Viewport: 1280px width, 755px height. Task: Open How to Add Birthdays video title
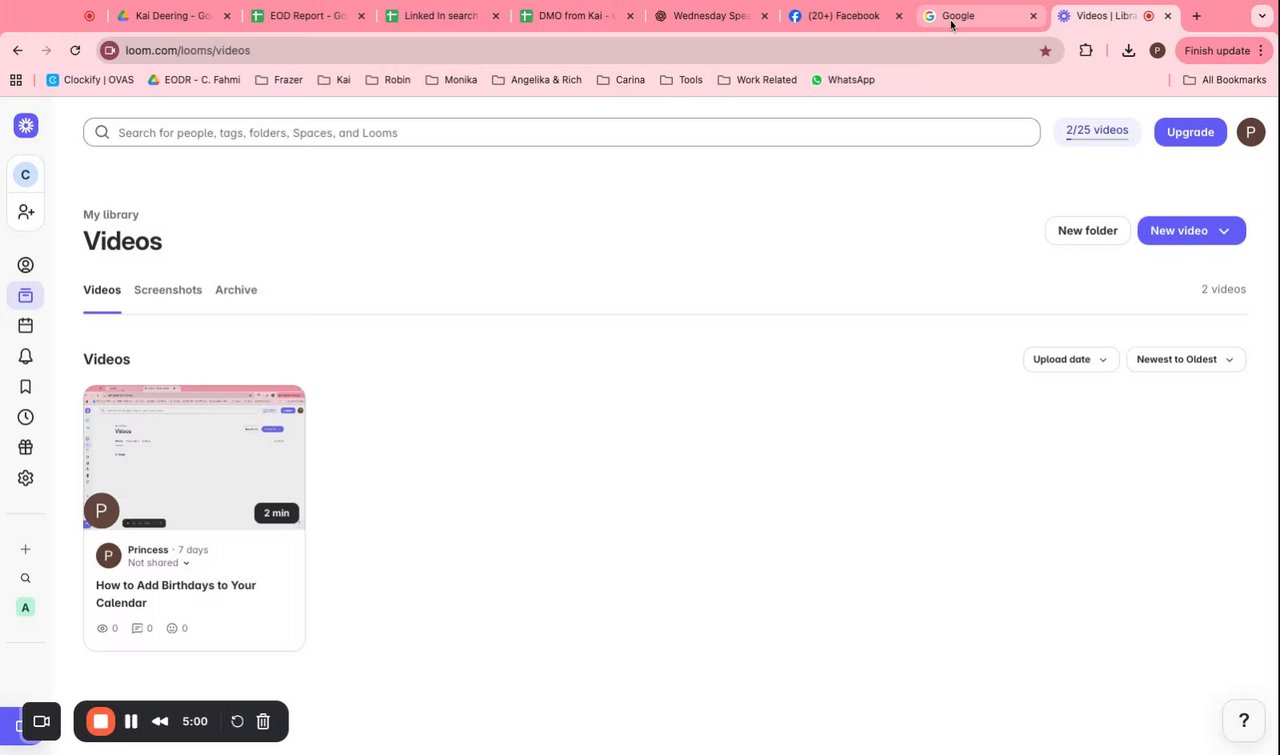pyautogui.click(x=176, y=594)
